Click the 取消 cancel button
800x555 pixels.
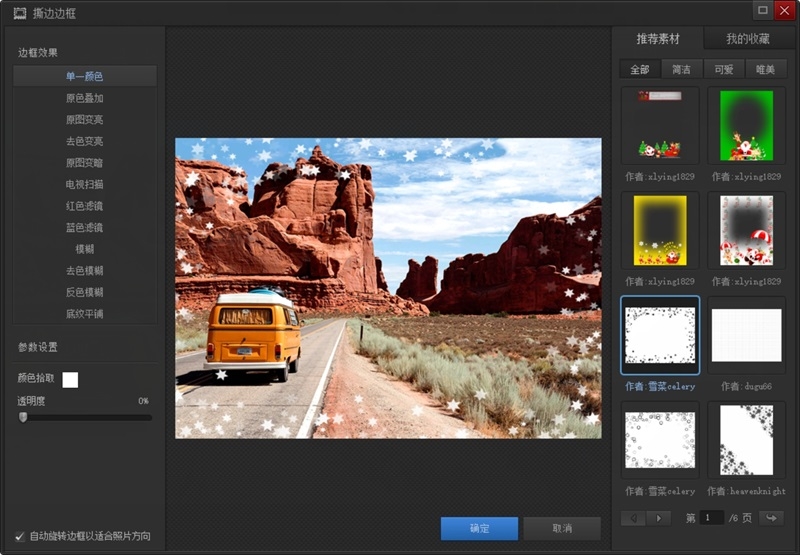562,528
